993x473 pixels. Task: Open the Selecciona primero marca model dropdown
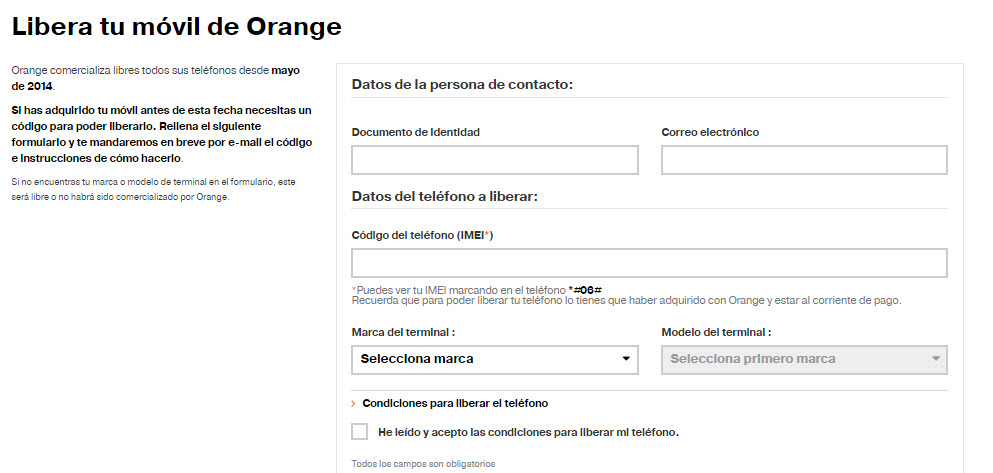click(804, 360)
